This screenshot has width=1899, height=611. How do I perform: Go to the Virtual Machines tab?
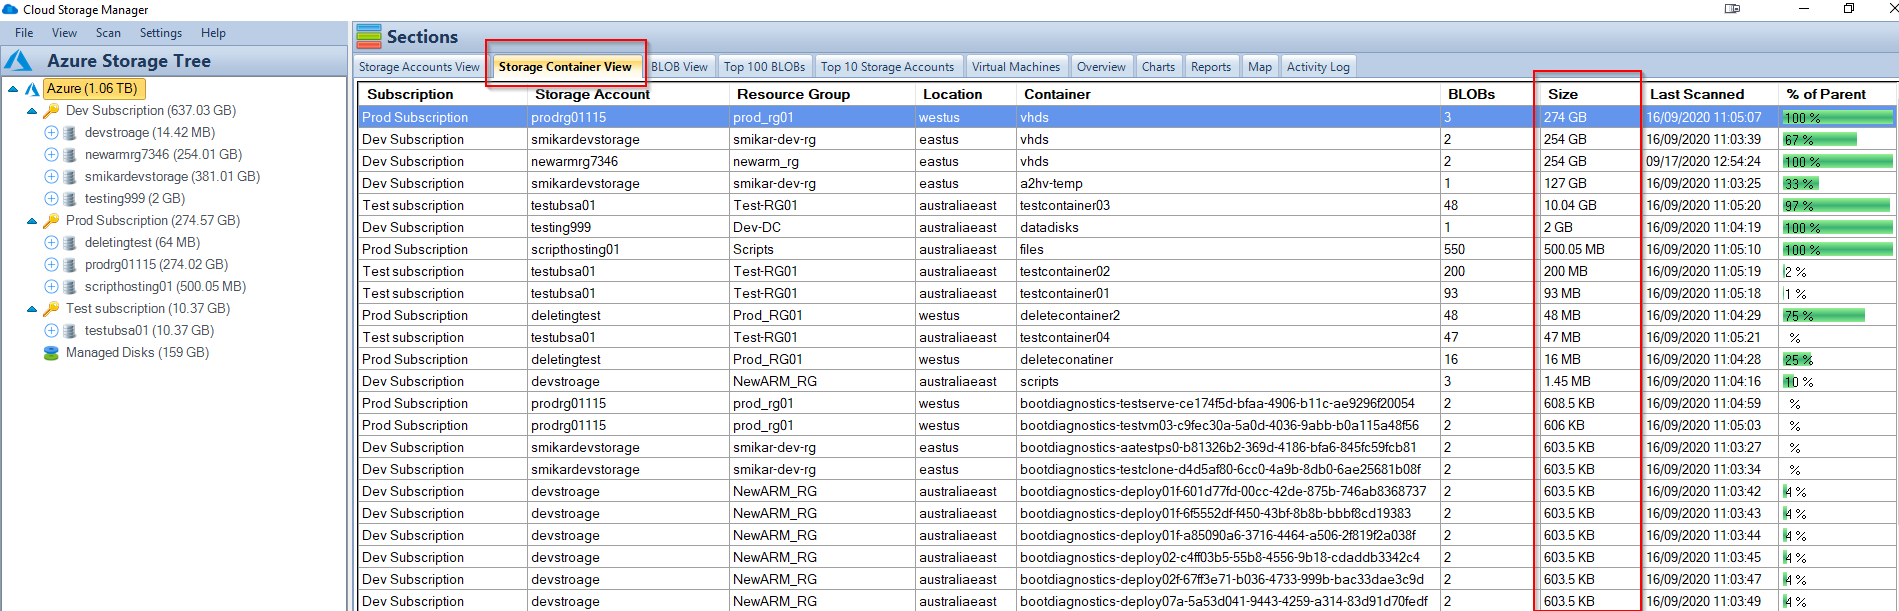(x=1015, y=67)
